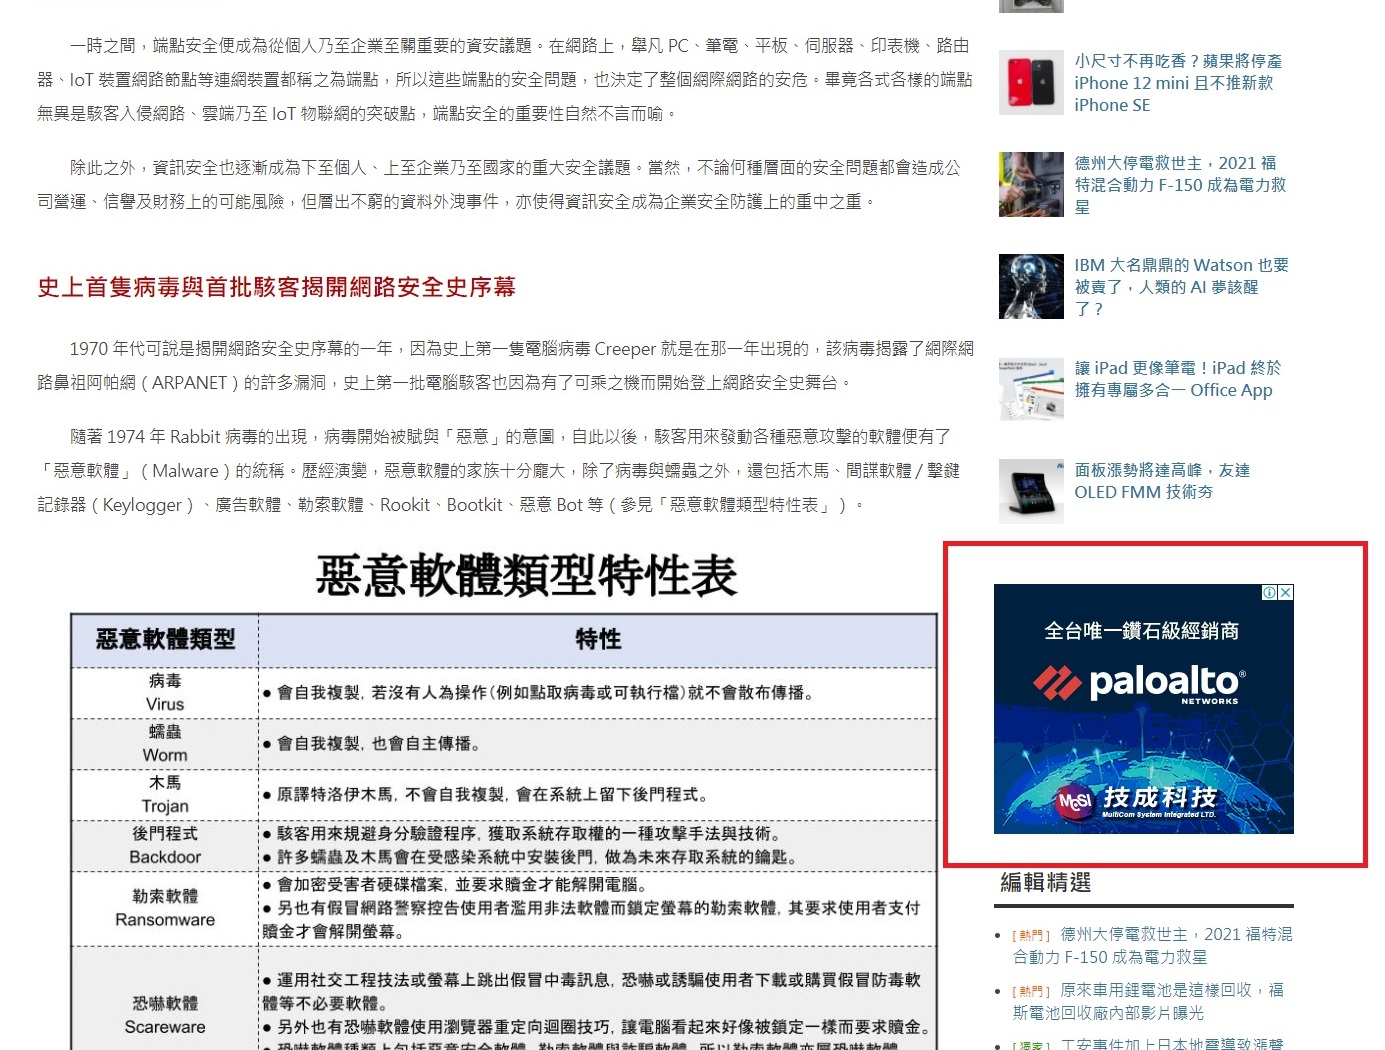Click the IBM Watson AI head thumbnail
Screen dimensions: 1385x1050
(1031, 286)
